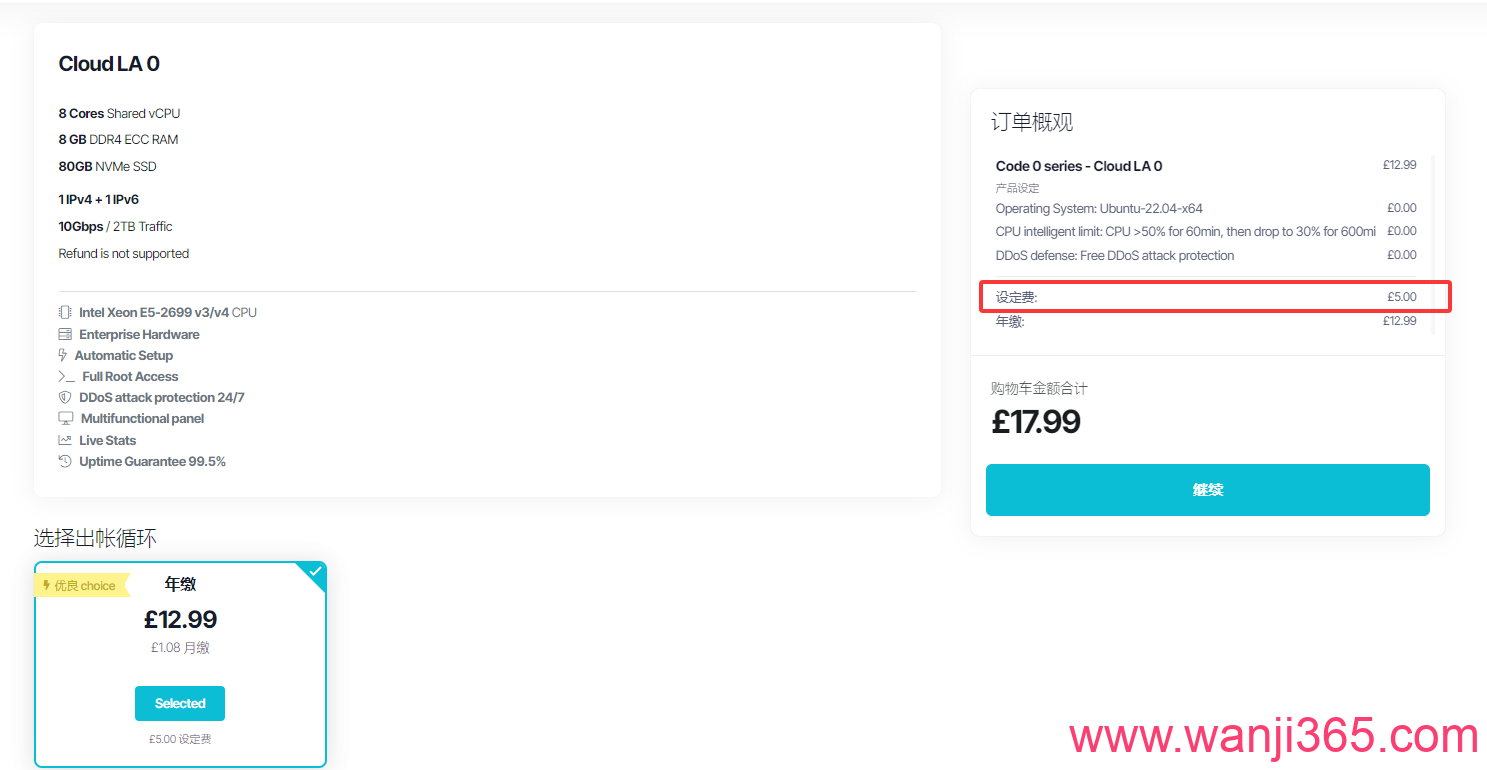Screen dimensions: 1487x770
Task: Click the lightning icon beside Automatic Setup
Action: [63, 356]
